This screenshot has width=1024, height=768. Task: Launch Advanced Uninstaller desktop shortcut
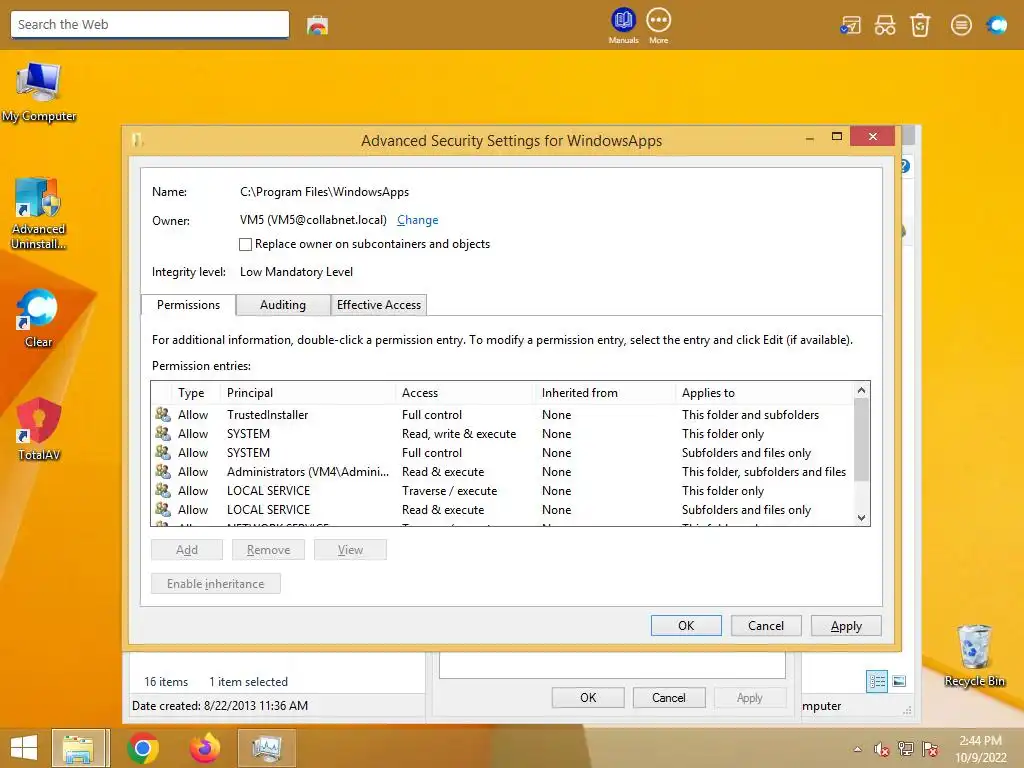(39, 214)
